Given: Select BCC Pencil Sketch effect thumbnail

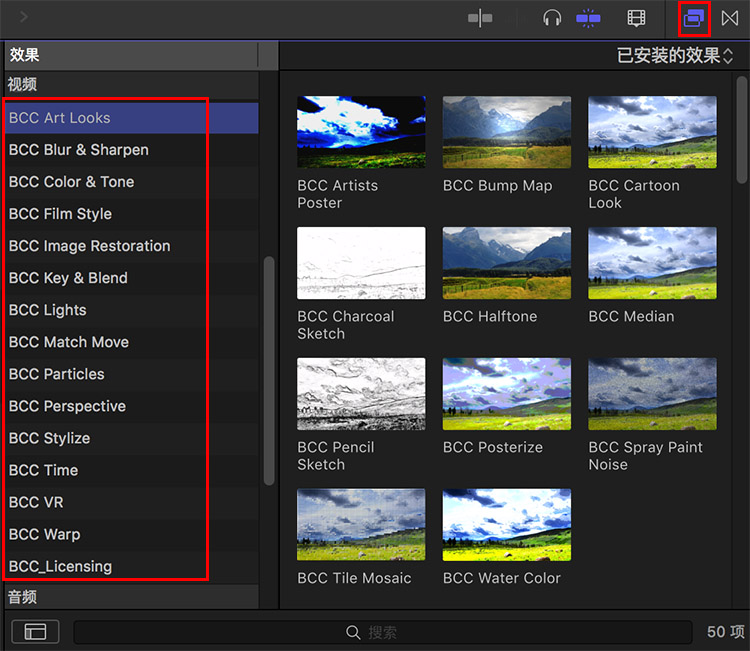Looking at the screenshot, I should [361, 394].
